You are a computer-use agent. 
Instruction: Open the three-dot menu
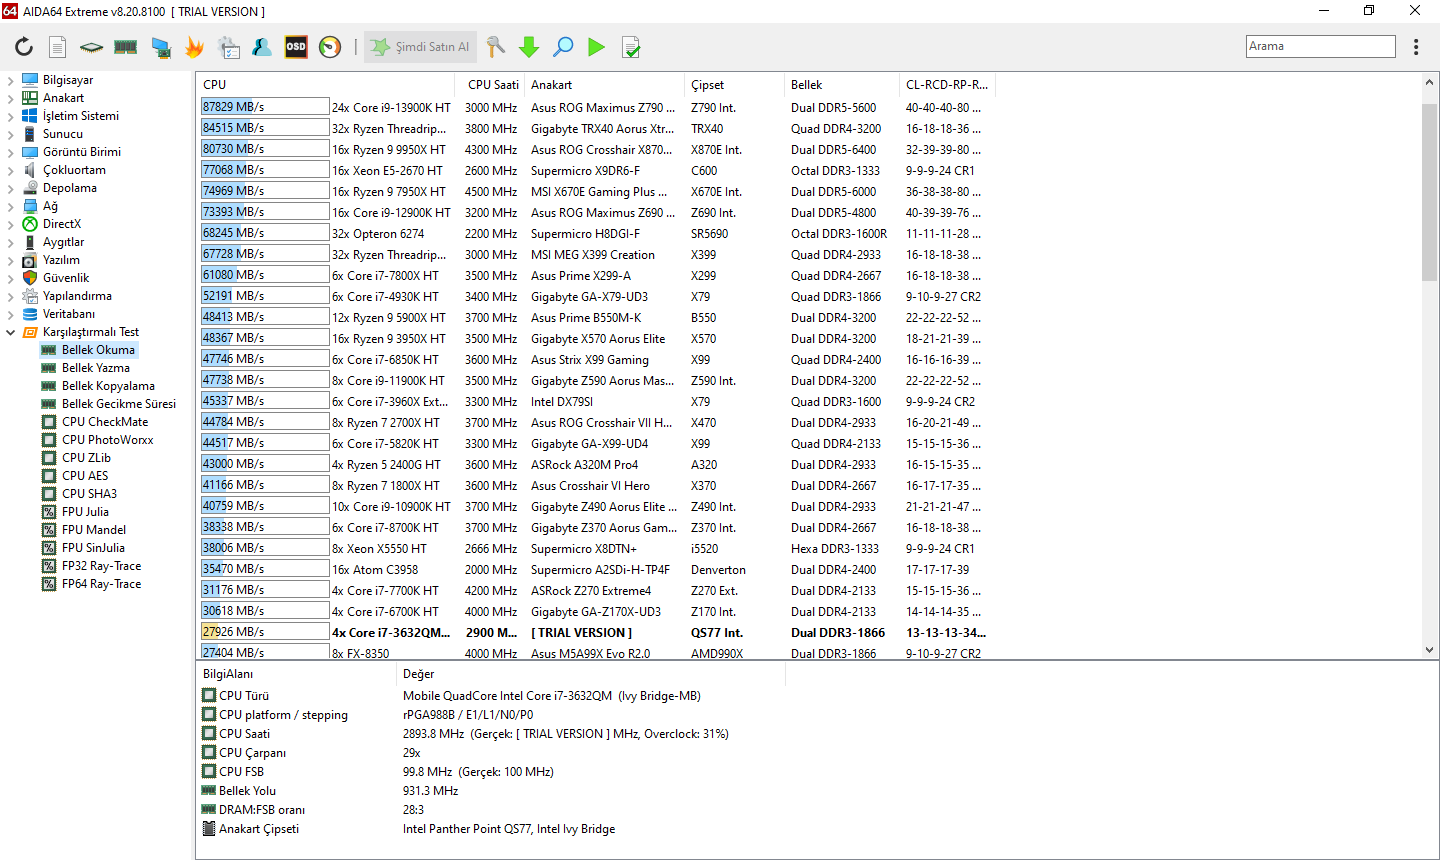click(x=1416, y=47)
